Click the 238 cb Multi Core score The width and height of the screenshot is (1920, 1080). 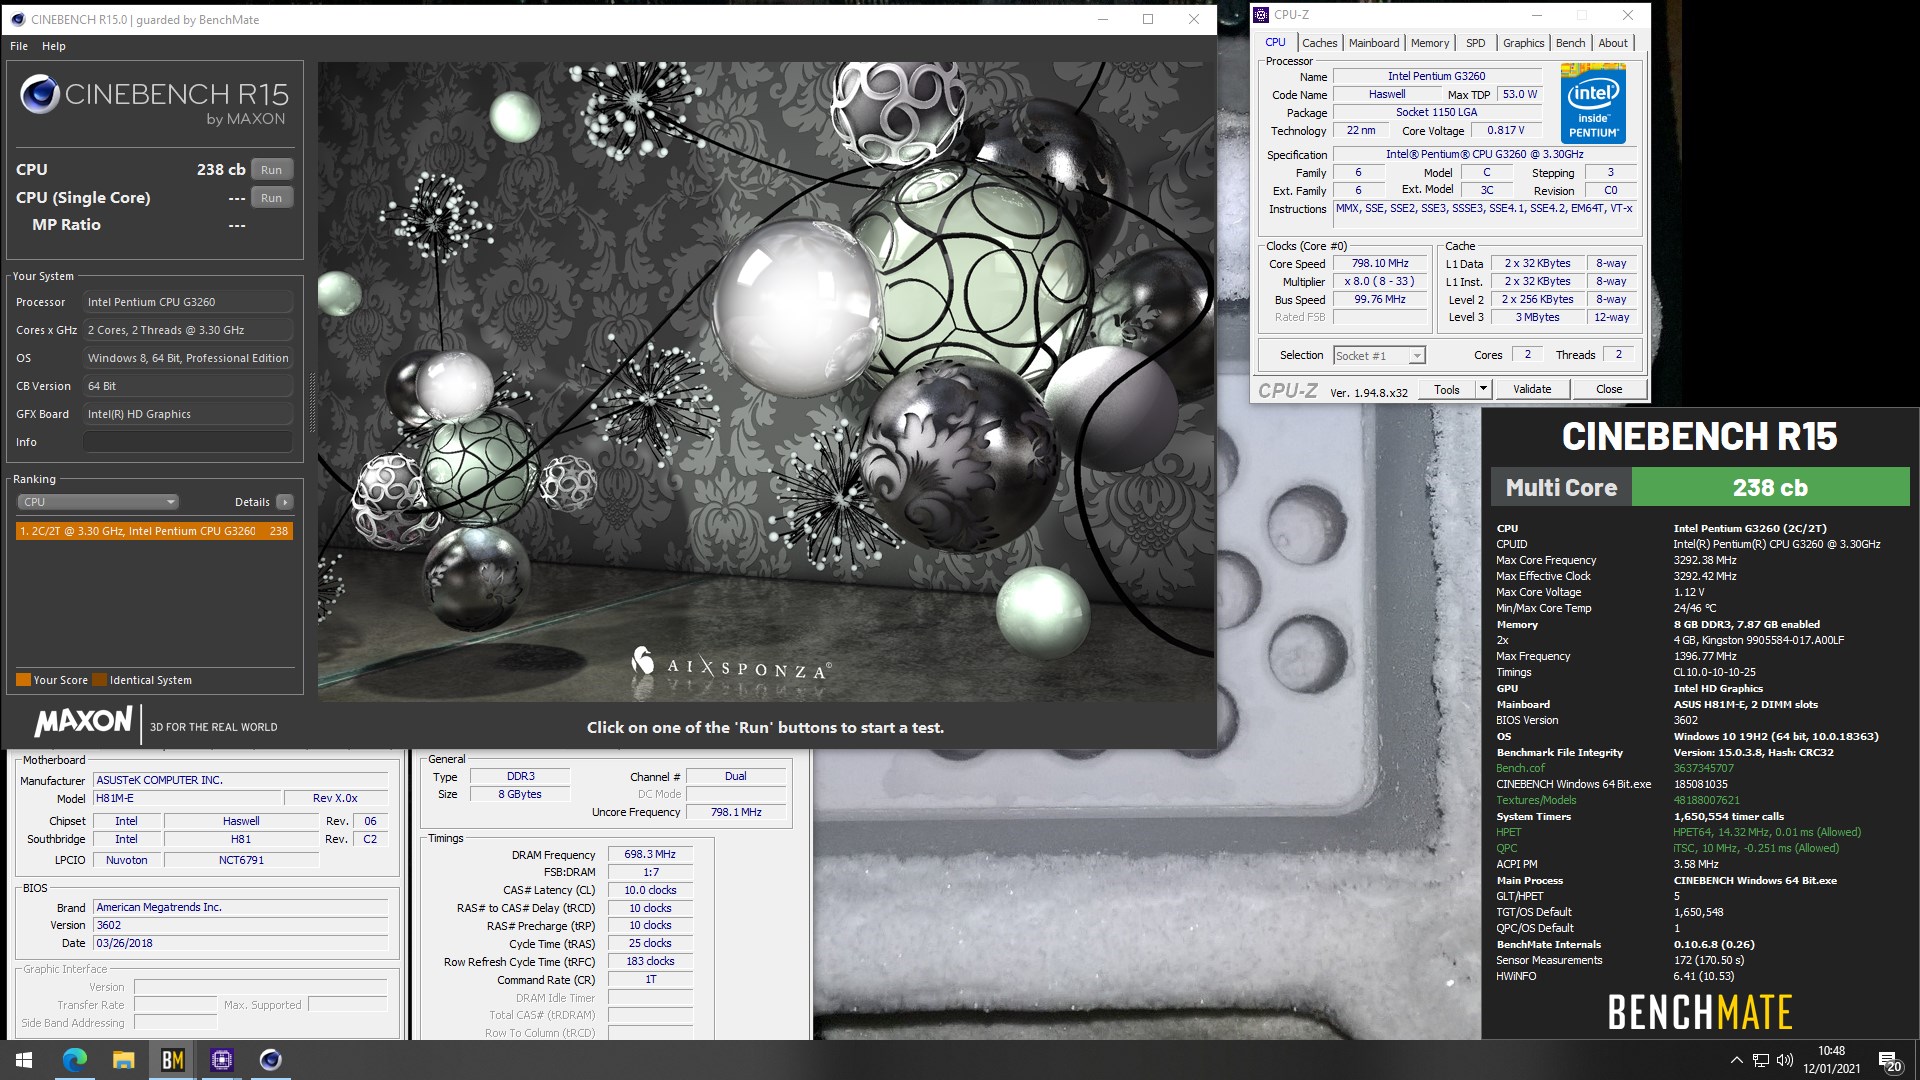(x=1770, y=488)
